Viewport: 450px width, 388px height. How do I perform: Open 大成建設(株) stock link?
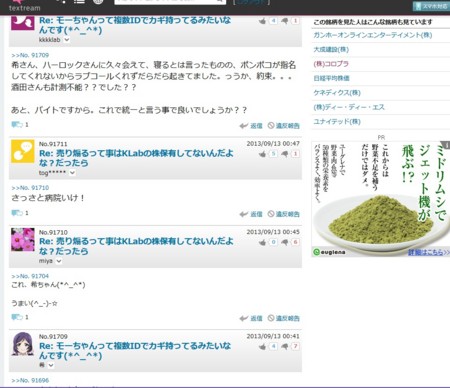[331, 49]
